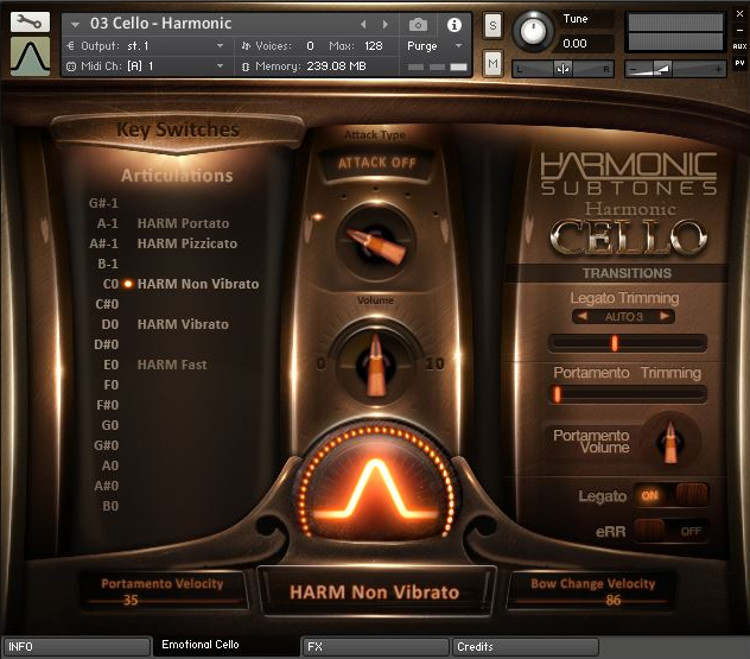
Task: Adjust the pan slider between L and R
Action: (x=562, y=69)
